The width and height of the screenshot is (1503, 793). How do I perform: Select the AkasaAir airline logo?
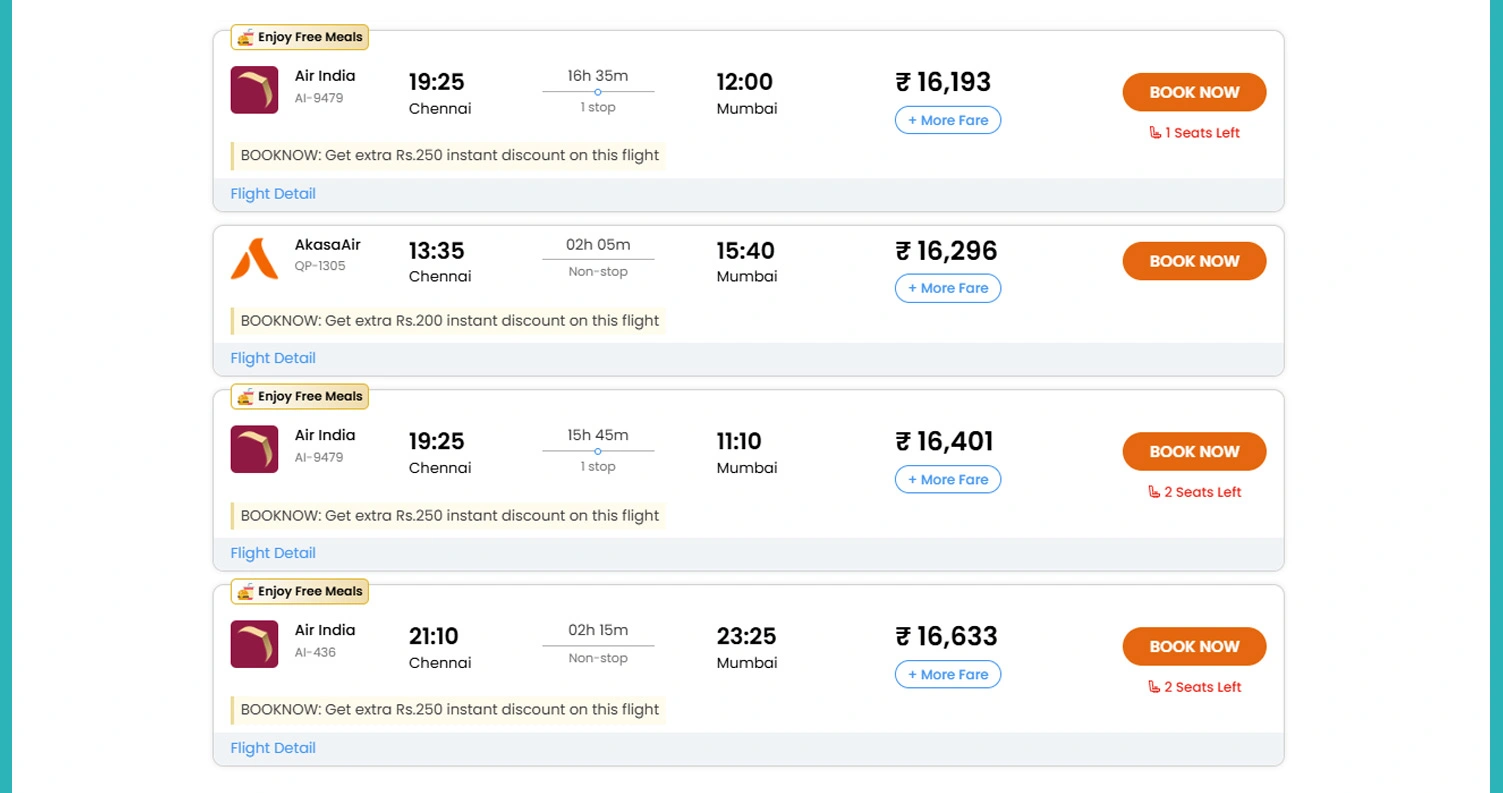(253, 258)
